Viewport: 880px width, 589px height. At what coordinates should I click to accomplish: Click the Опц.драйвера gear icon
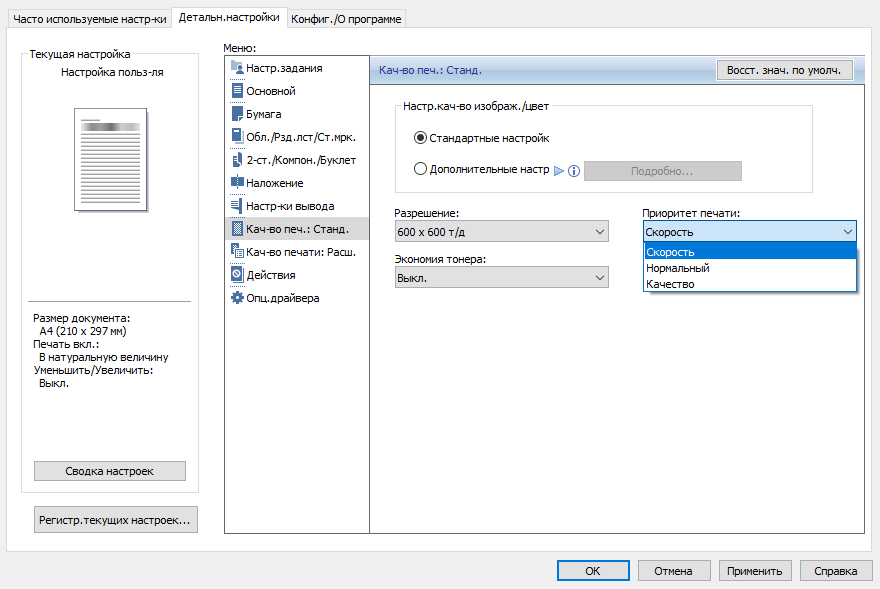coord(237,298)
